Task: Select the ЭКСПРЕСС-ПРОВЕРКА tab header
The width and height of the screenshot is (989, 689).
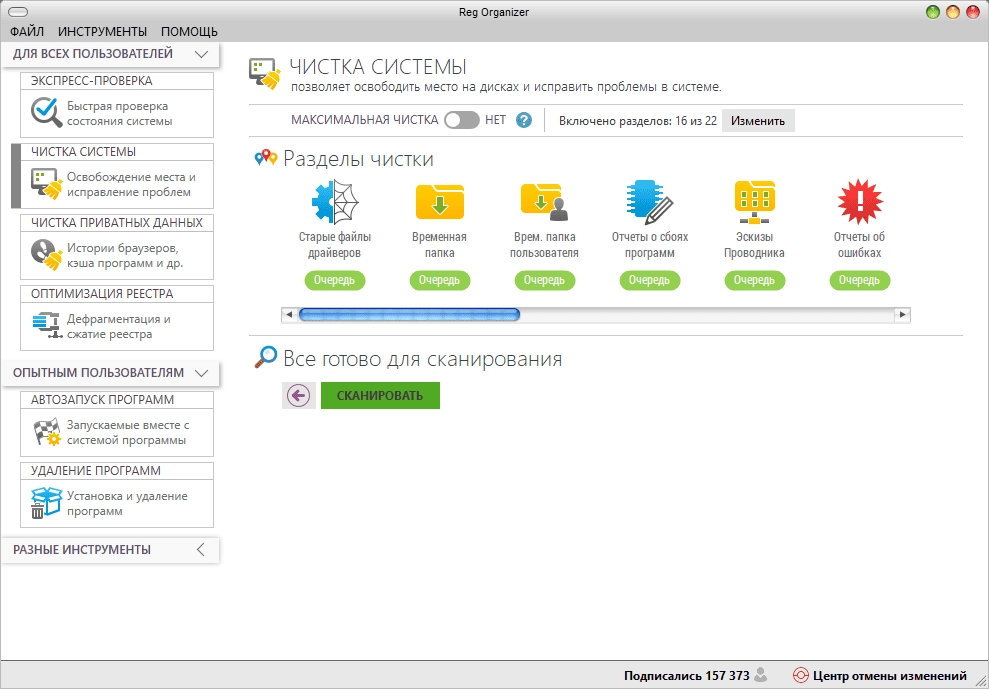Action: pyautogui.click(x=117, y=81)
